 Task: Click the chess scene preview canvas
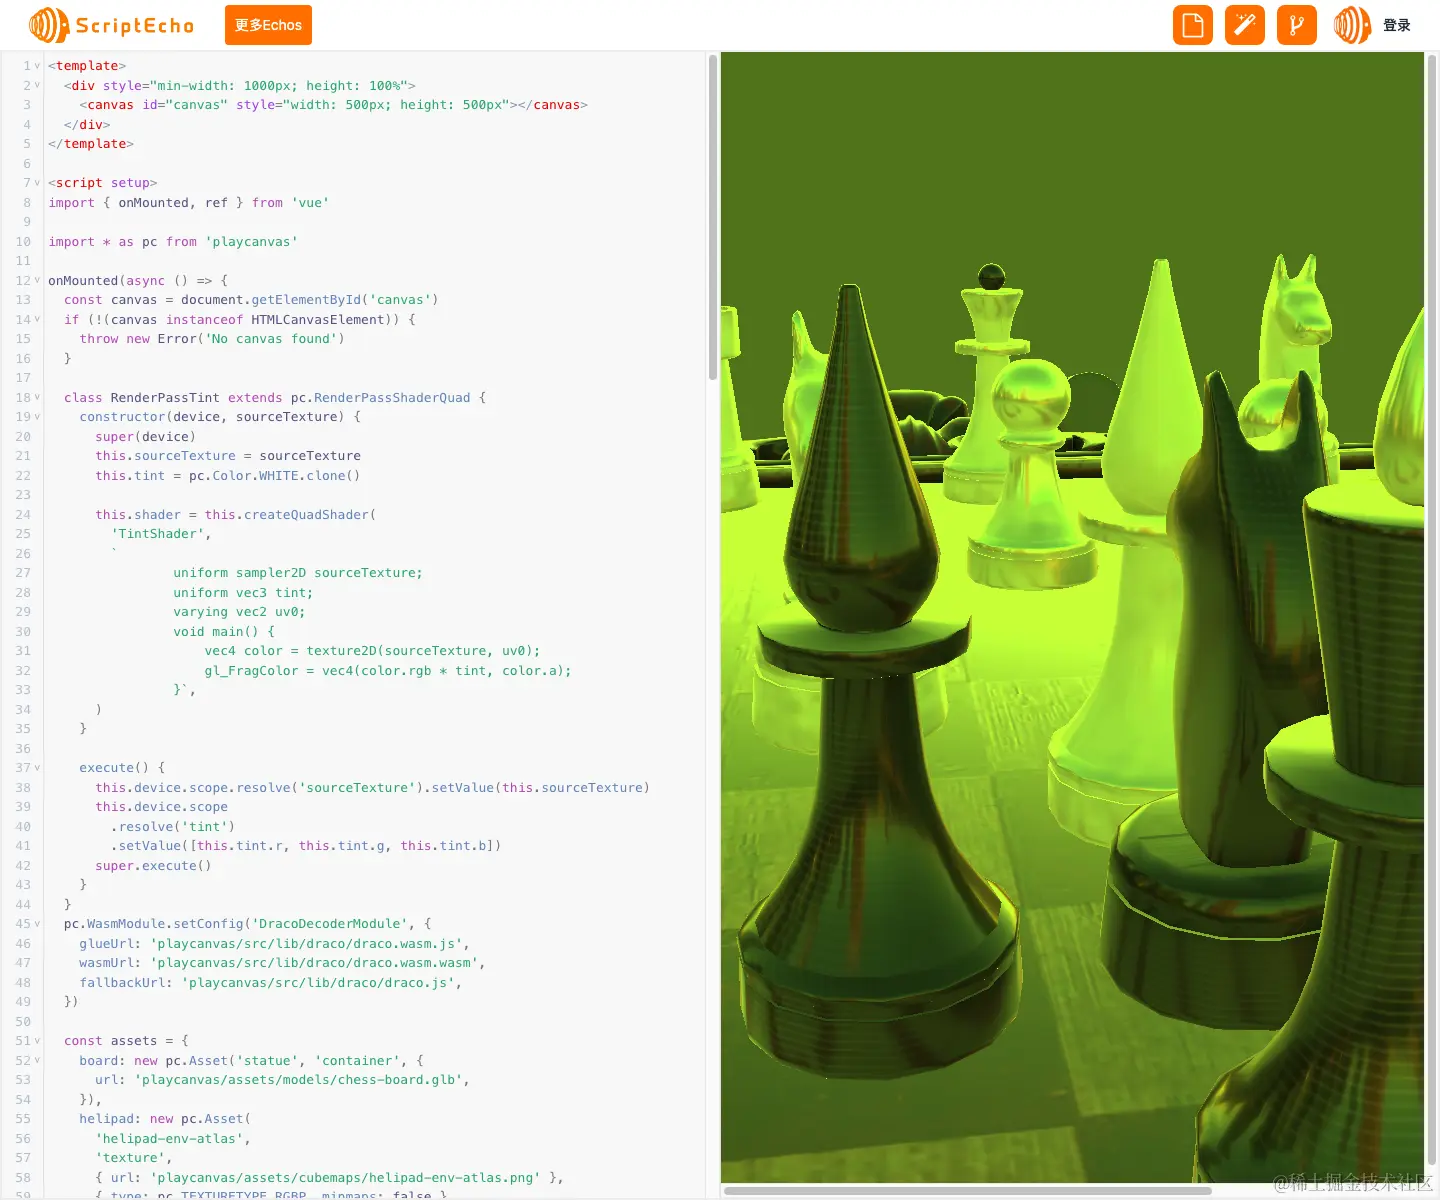click(1072, 617)
